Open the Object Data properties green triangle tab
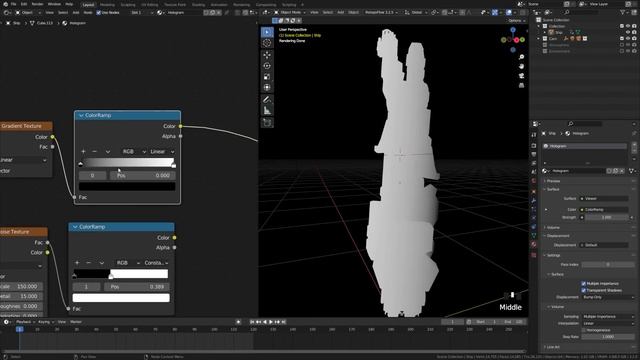The height and width of the screenshot is (360, 640). (x=534, y=236)
